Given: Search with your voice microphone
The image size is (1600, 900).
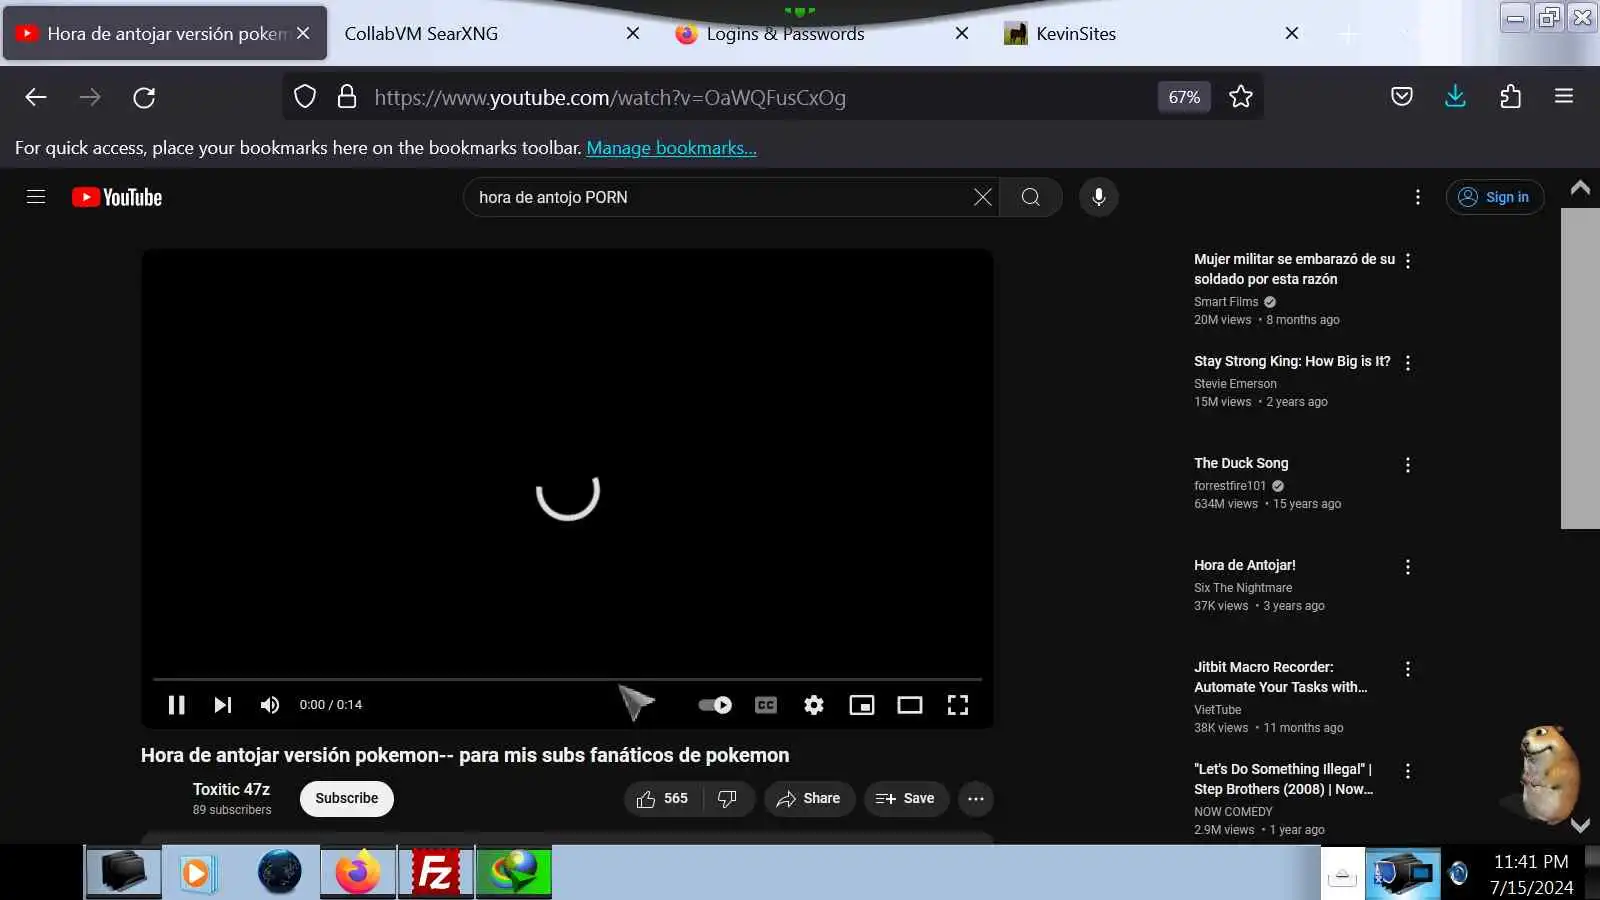Looking at the screenshot, I should pos(1099,197).
